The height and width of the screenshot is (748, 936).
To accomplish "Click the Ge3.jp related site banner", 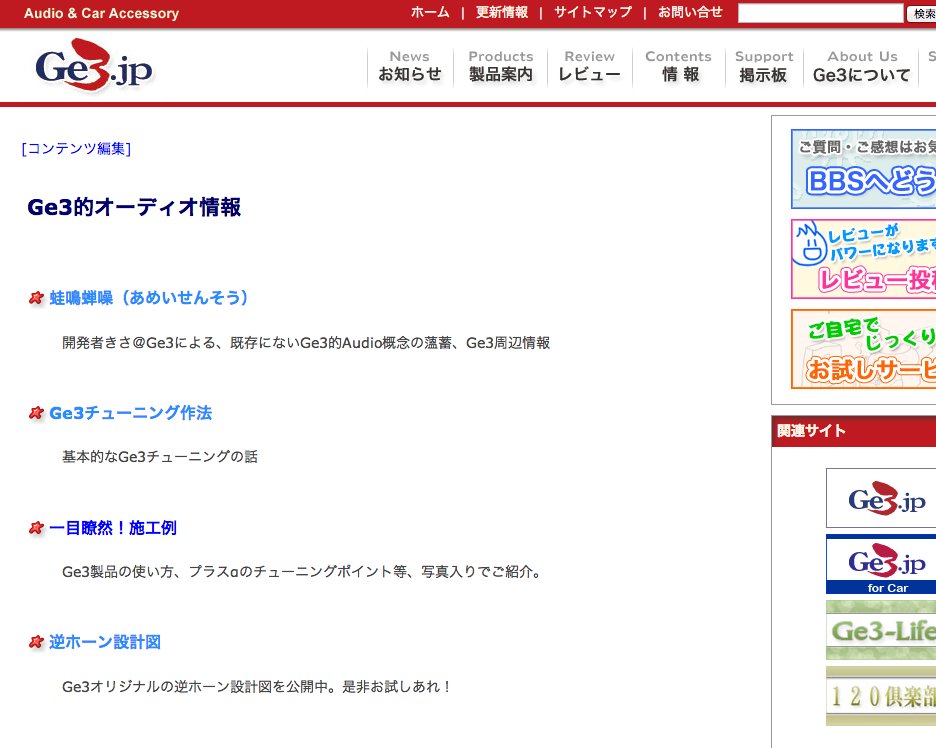I will coord(881,498).
